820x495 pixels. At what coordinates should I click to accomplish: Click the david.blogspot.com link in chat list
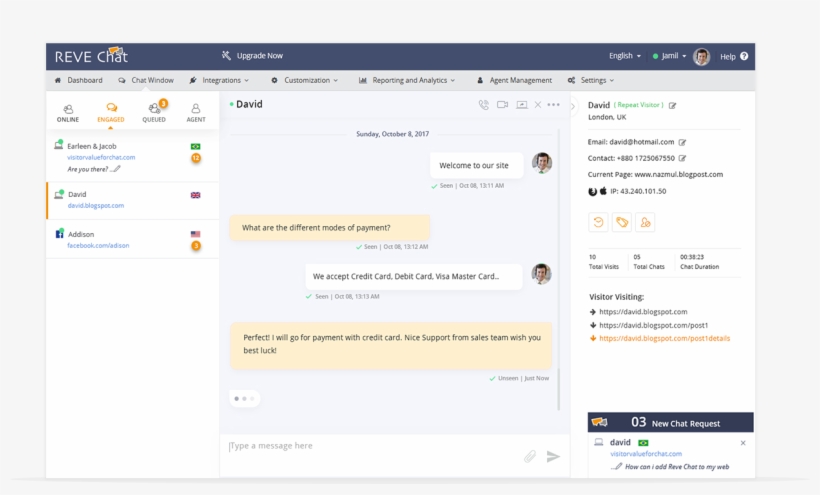(x=96, y=205)
